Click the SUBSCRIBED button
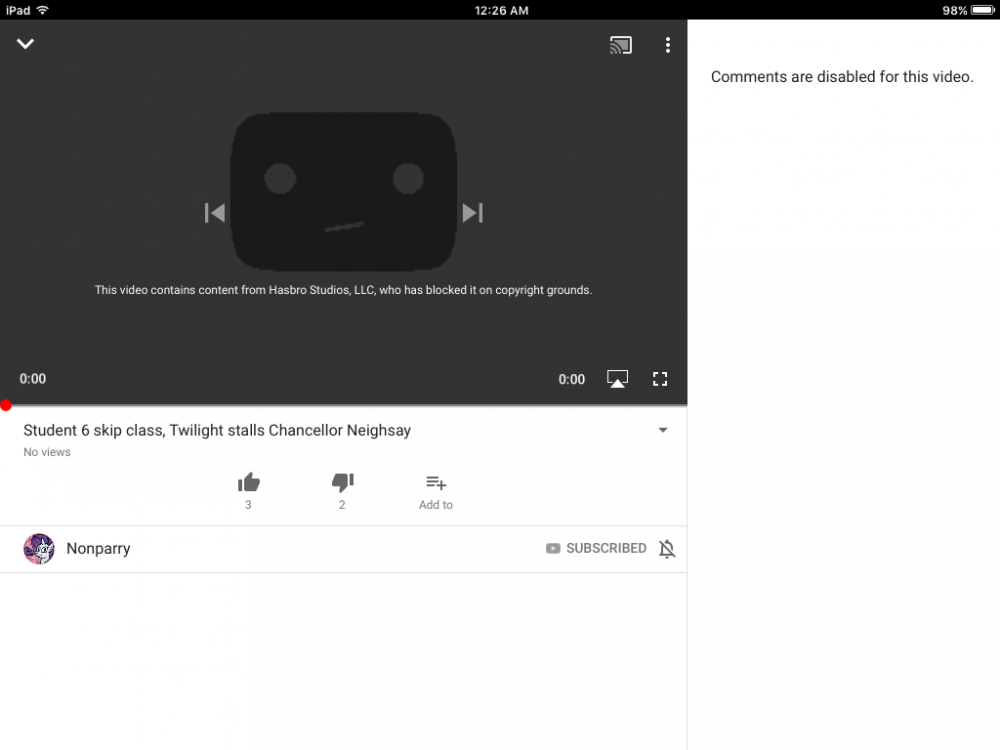Viewport: 1000px width, 750px height. pyautogui.click(x=596, y=548)
